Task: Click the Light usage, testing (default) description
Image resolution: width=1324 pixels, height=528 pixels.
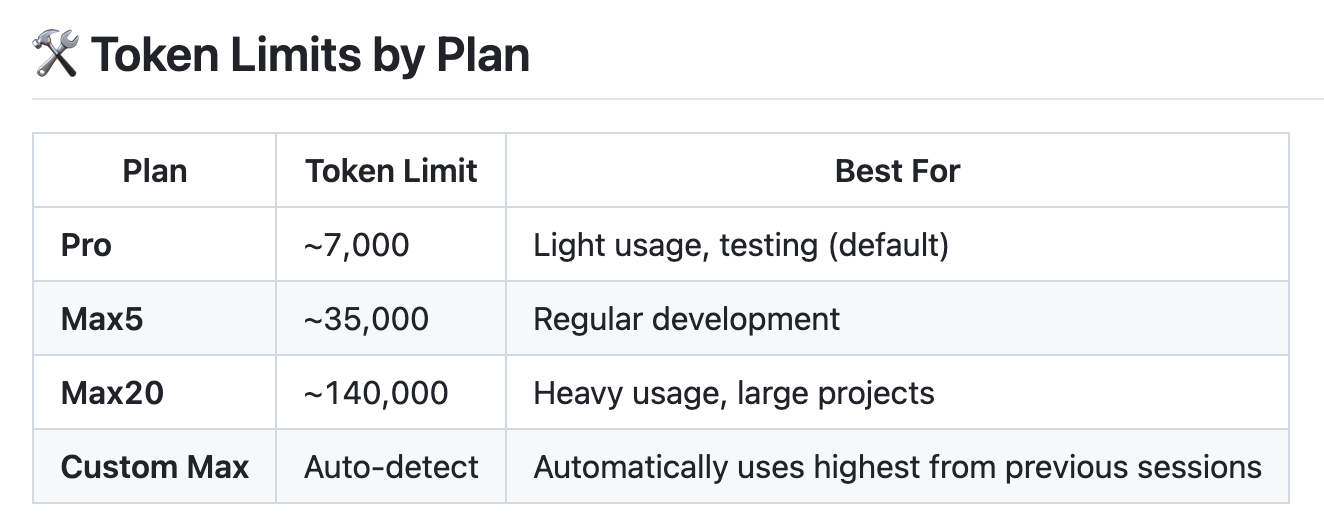Action: click(x=741, y=245)
